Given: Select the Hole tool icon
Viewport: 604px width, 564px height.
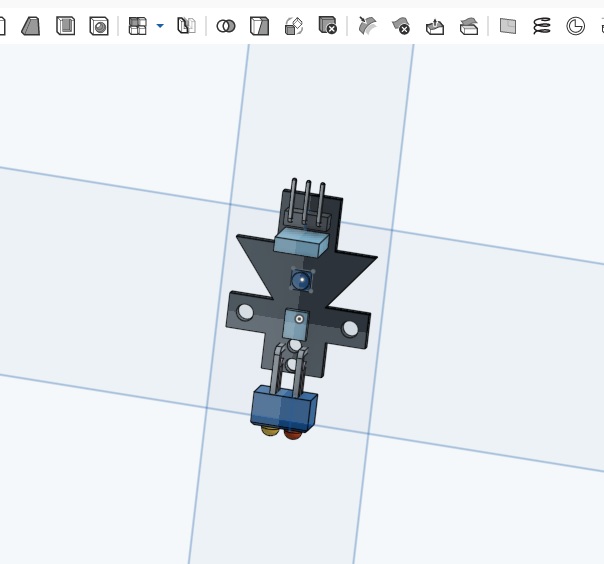Looking at the screenshot, I should (99, 26).
